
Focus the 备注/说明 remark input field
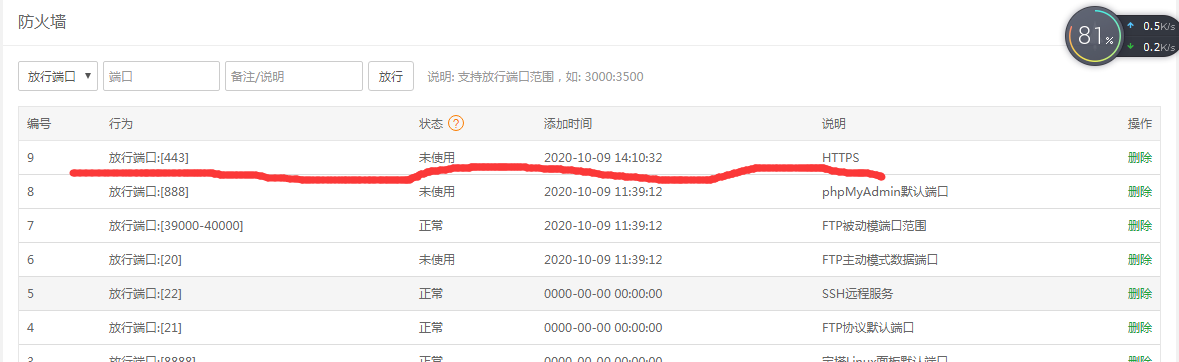pos(294,76)
